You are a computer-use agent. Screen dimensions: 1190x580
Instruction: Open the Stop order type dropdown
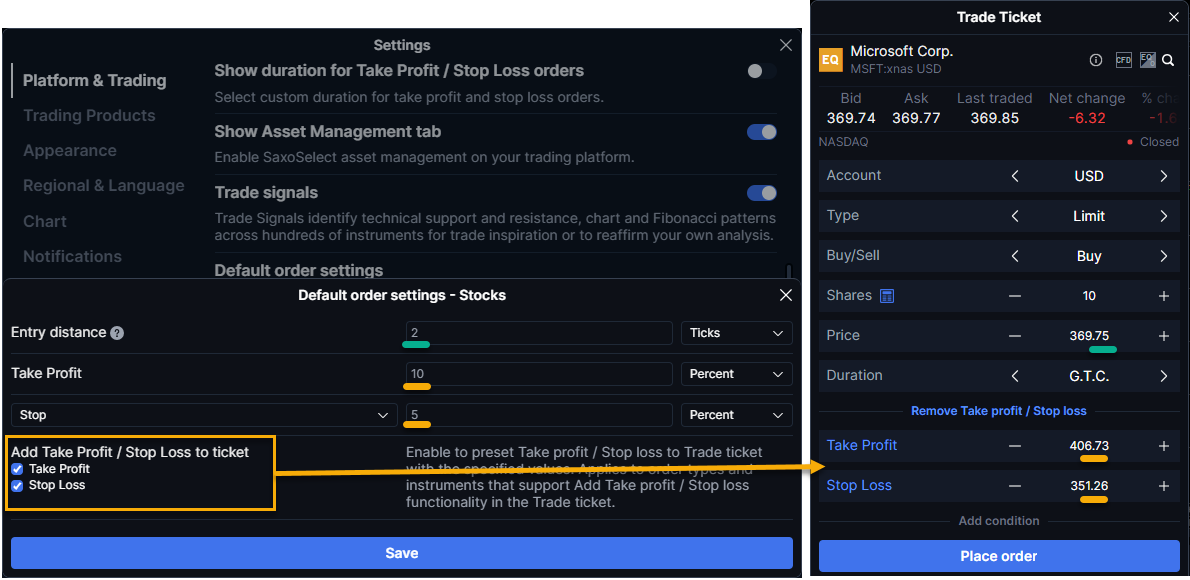click(x=204, y=414)
